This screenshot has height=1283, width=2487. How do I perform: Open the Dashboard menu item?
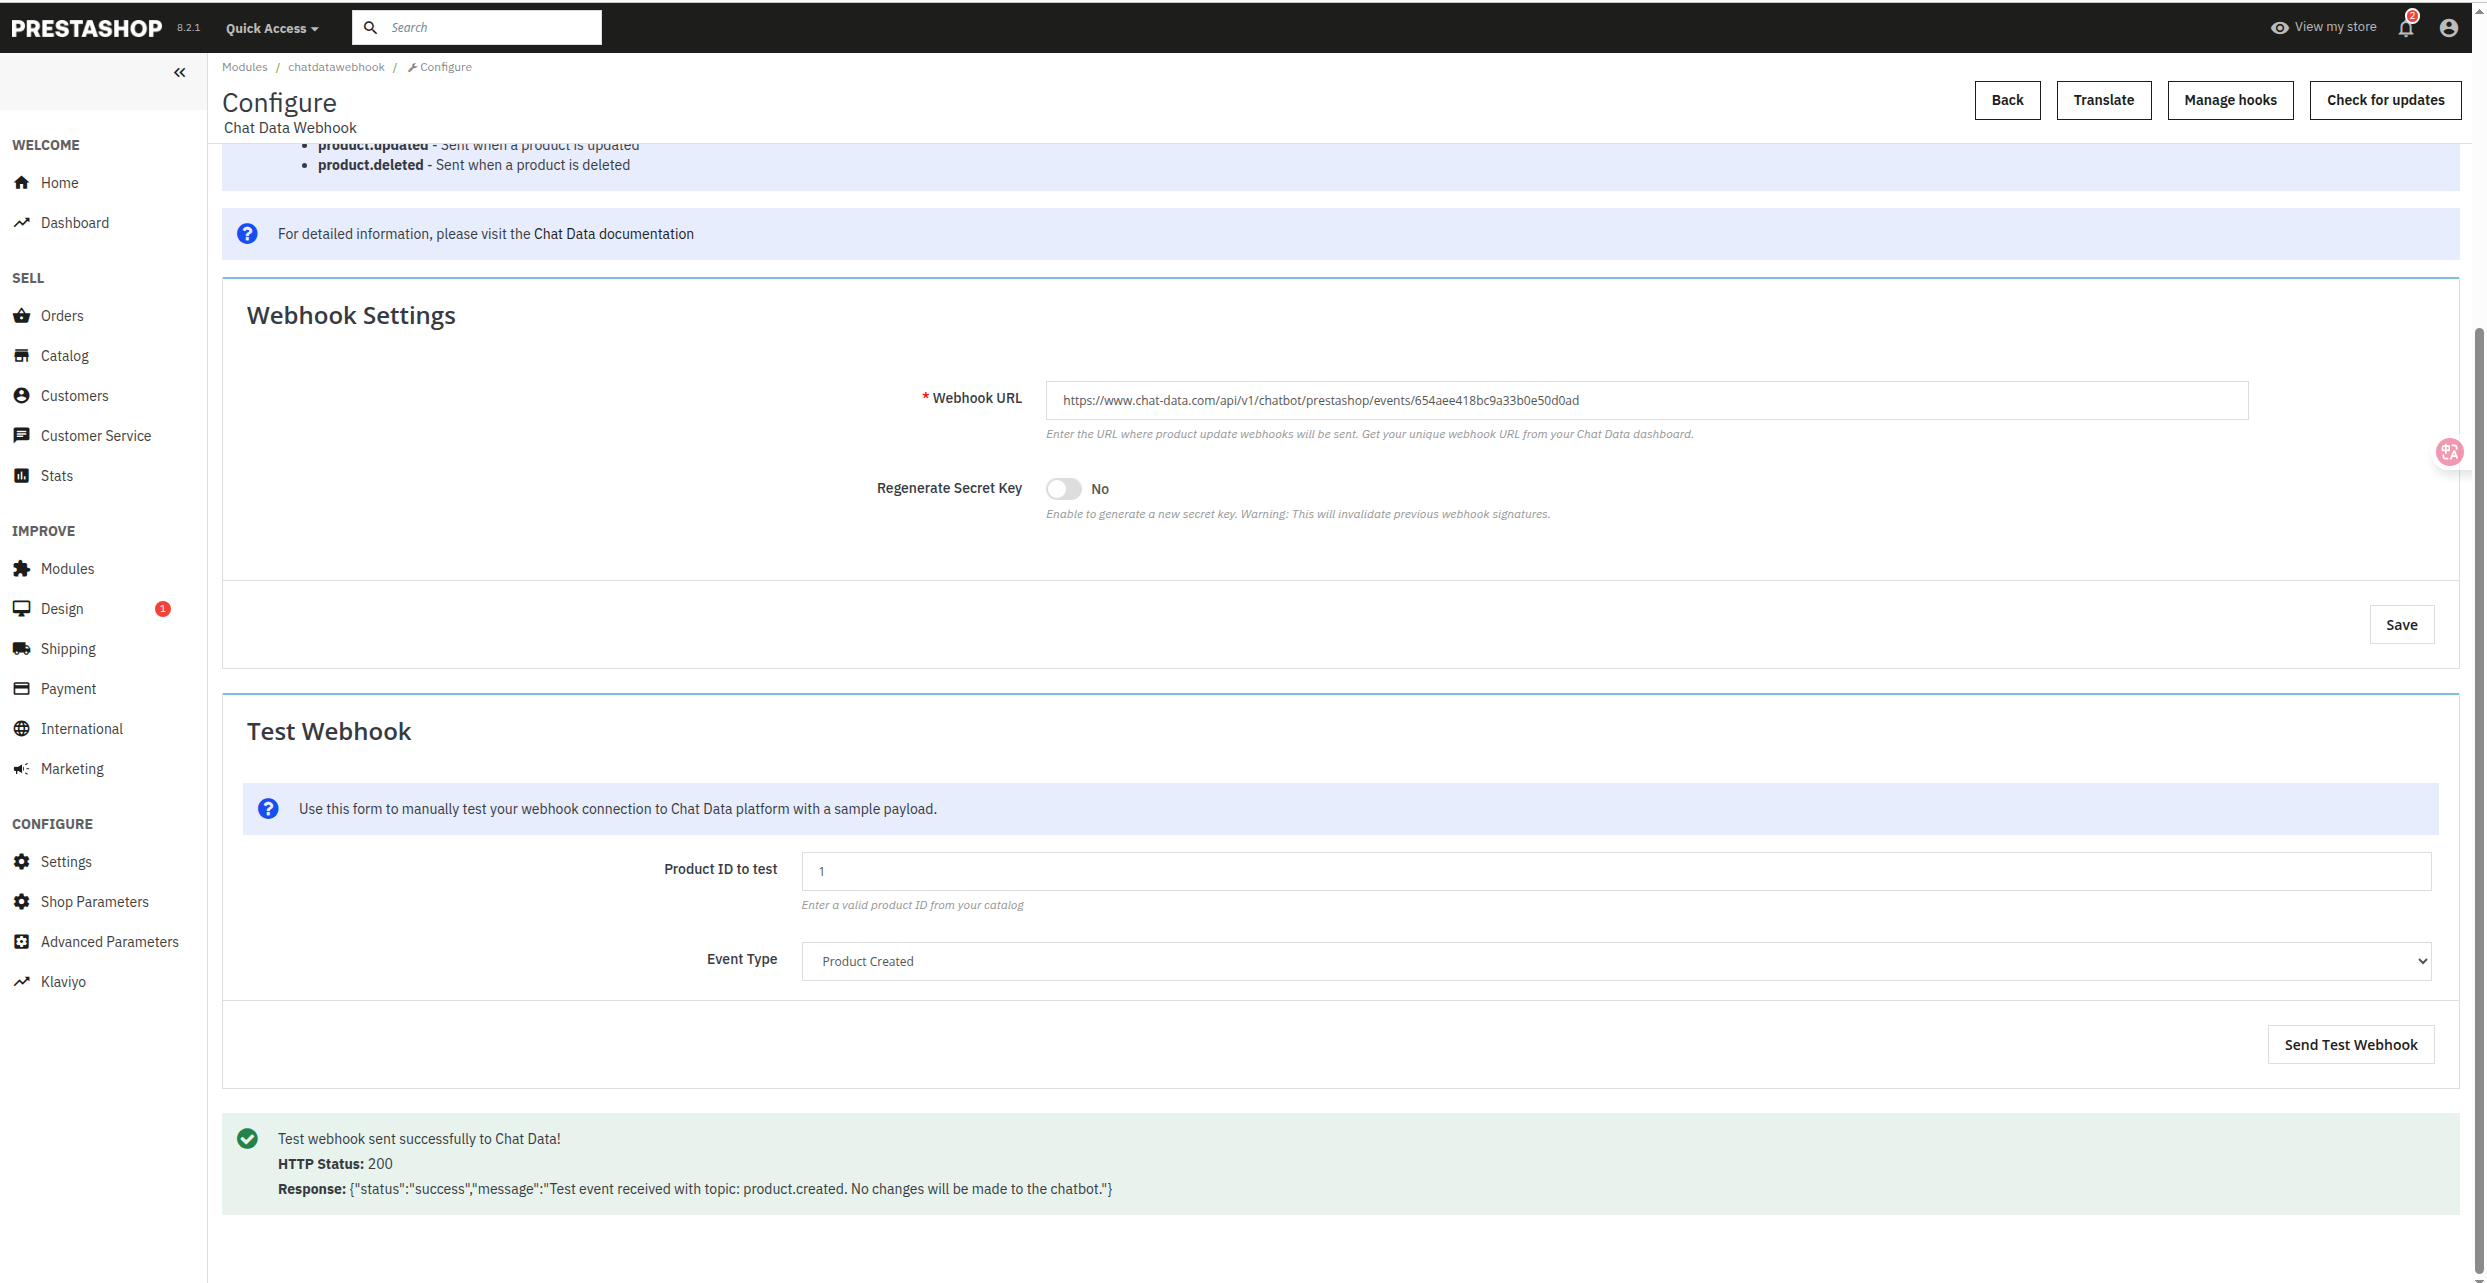pos(75,223)
